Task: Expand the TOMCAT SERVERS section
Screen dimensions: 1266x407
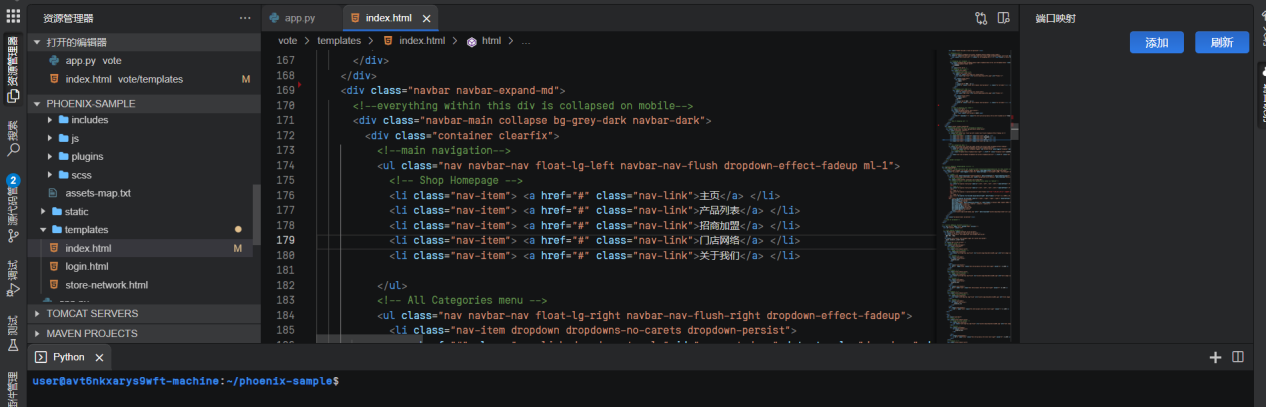Action: point(38,314)
